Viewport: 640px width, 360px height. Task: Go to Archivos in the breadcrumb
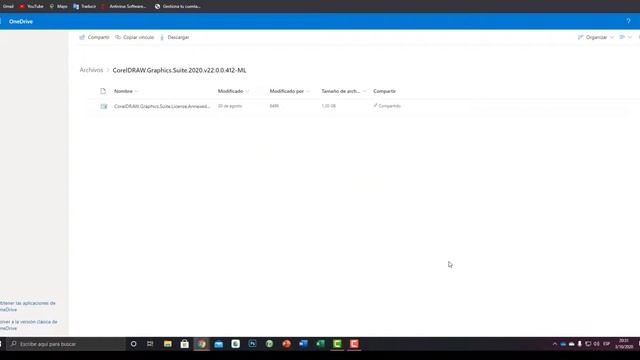point(91,70)
